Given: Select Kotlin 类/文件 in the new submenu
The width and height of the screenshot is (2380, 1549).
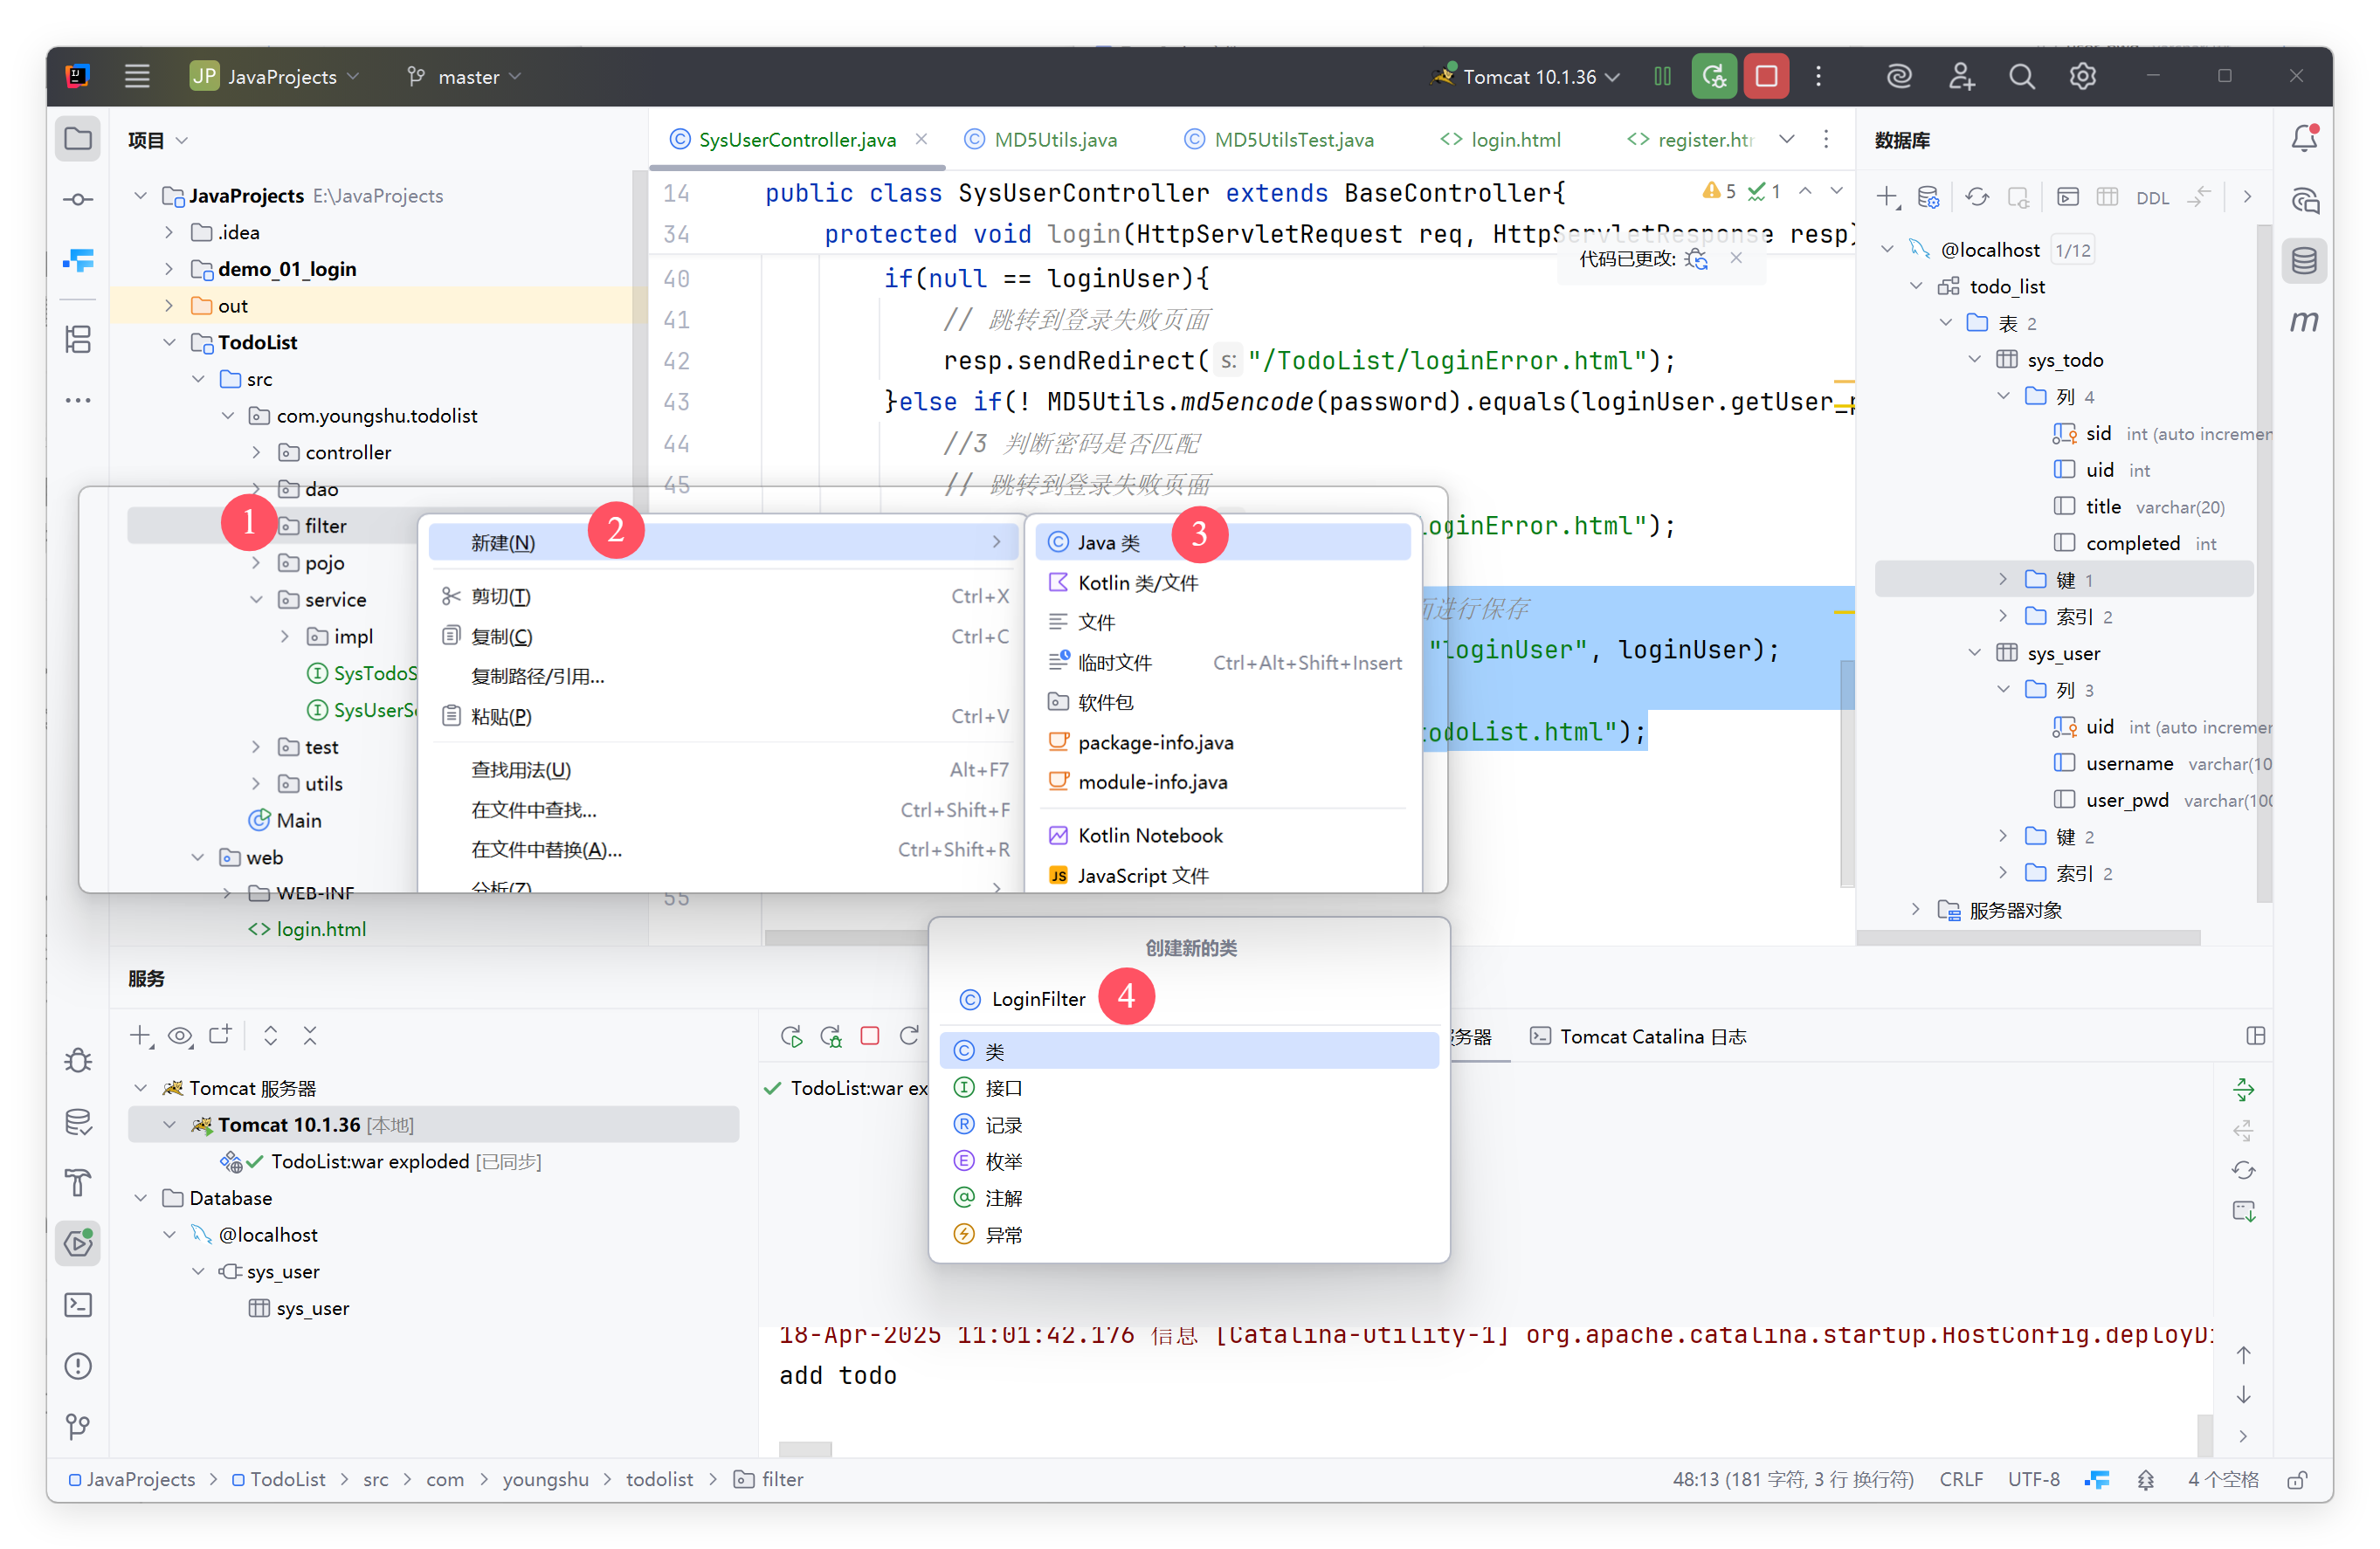Looking at the screenshot, I should click(x=1223, y=582).
